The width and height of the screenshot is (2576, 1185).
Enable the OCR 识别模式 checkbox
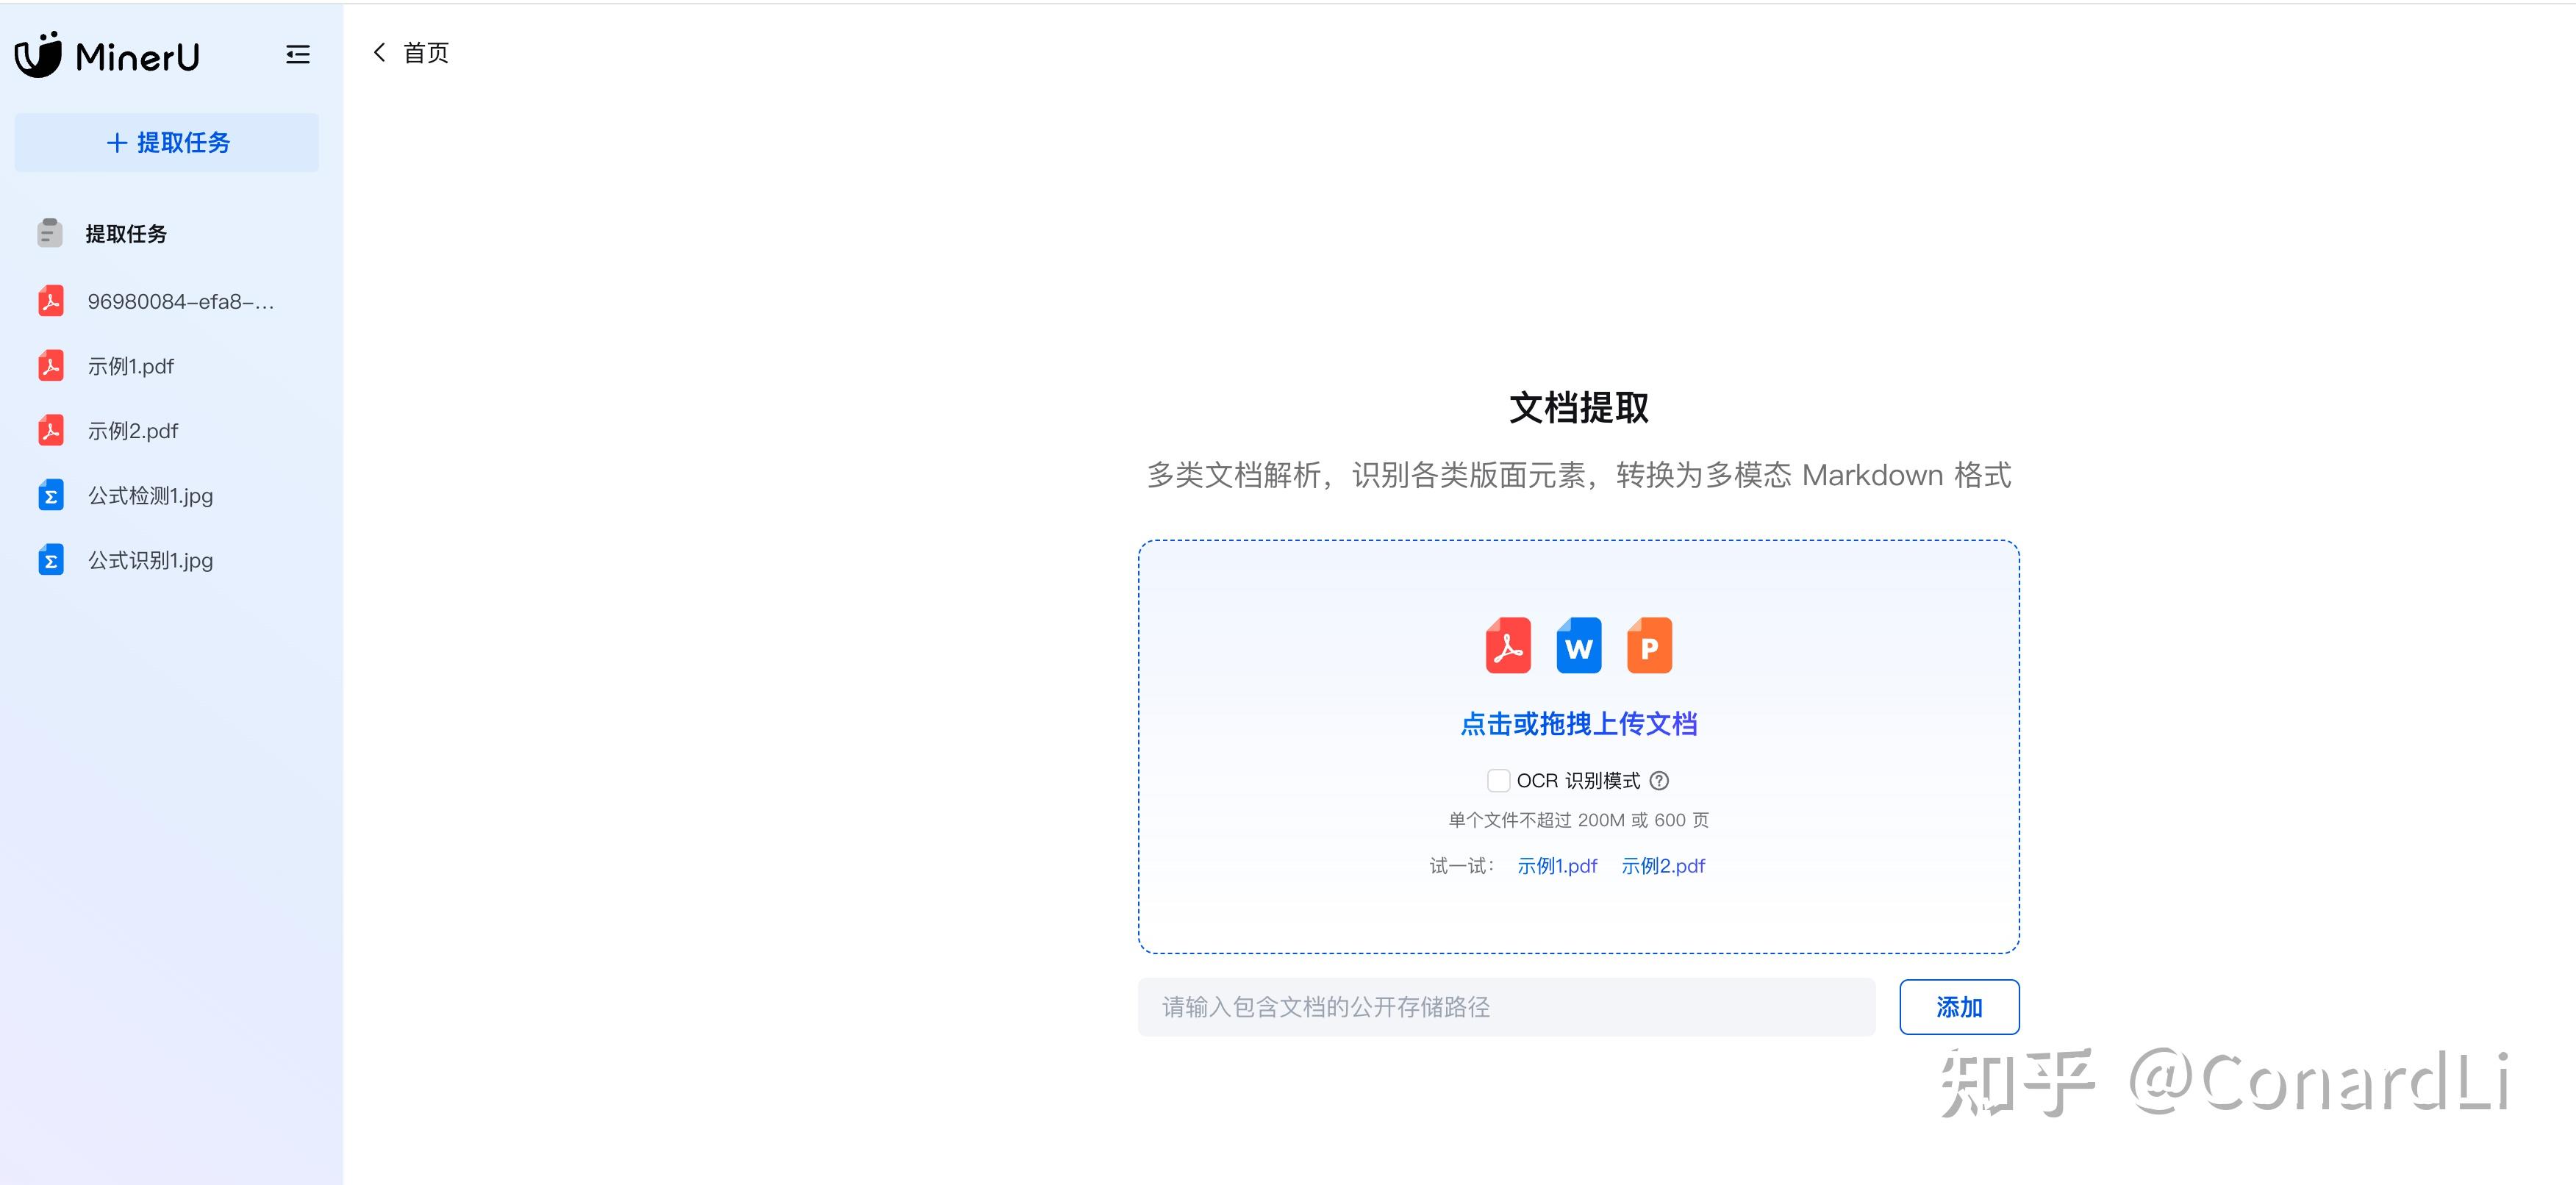pyautogui.click(x=1498, y=780)
